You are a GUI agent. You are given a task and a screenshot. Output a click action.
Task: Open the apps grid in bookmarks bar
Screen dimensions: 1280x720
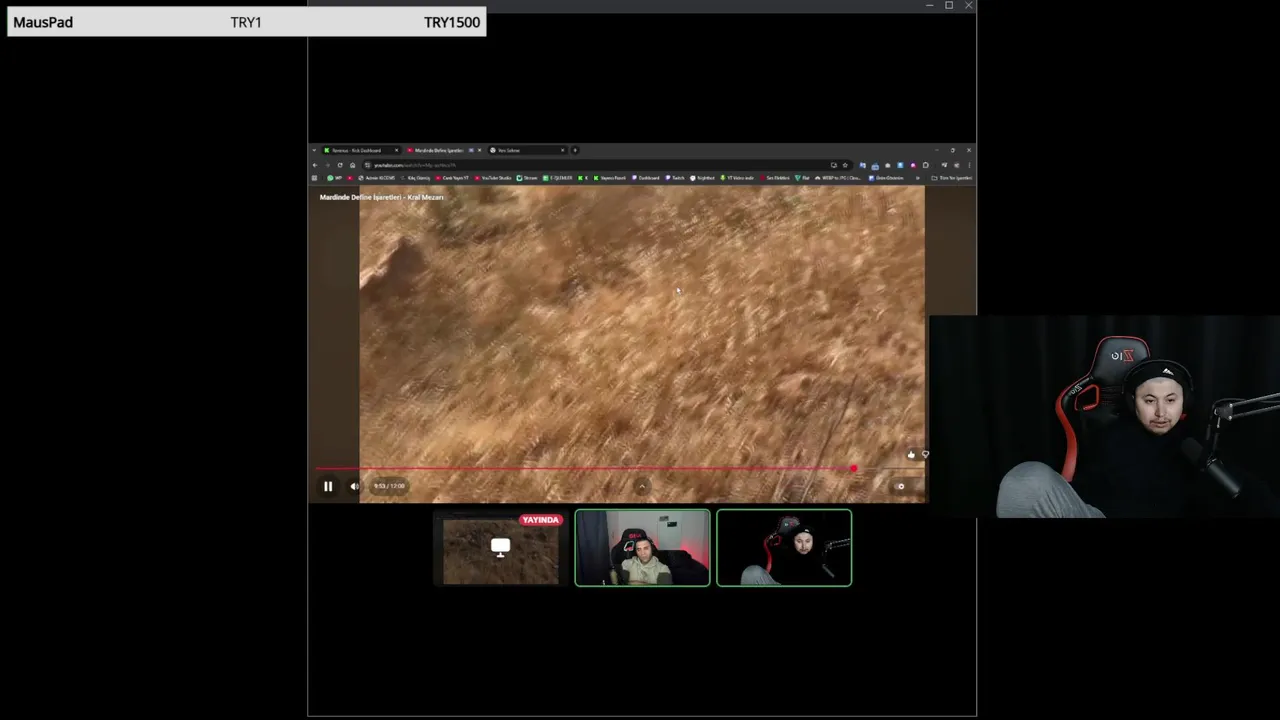click(314, 178)
